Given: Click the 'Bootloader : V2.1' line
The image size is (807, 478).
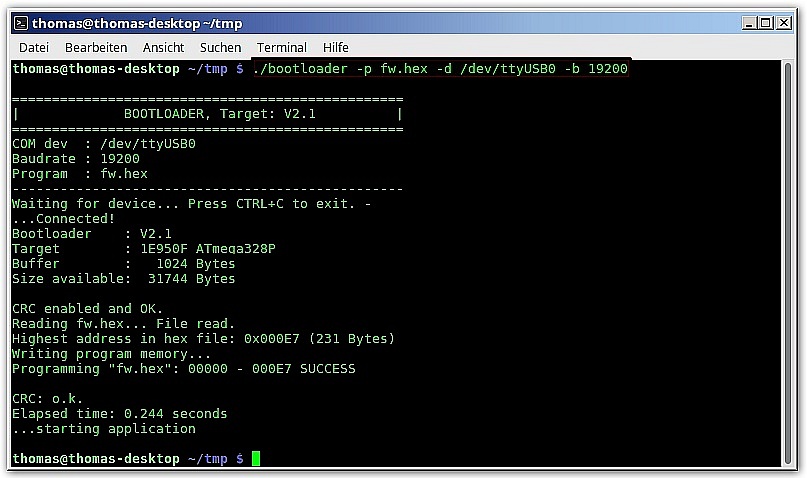Looking at the screenshot, I should (92, 234).
